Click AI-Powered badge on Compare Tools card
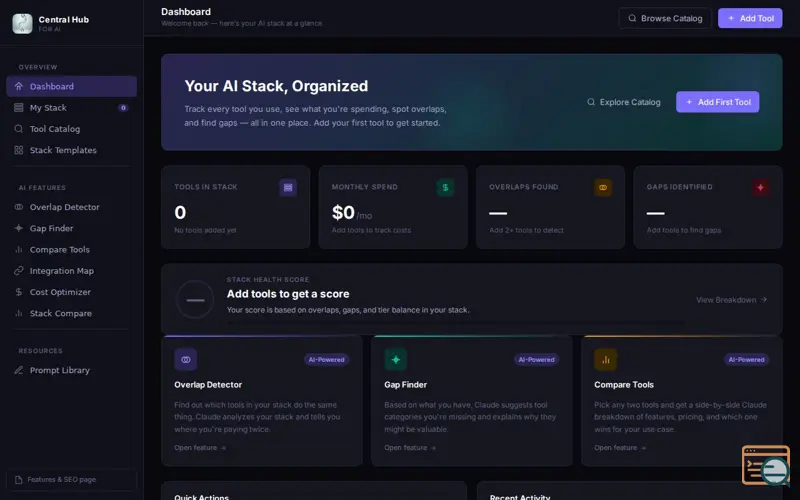This screenshot has height=500, width=800. coord(746,360)
